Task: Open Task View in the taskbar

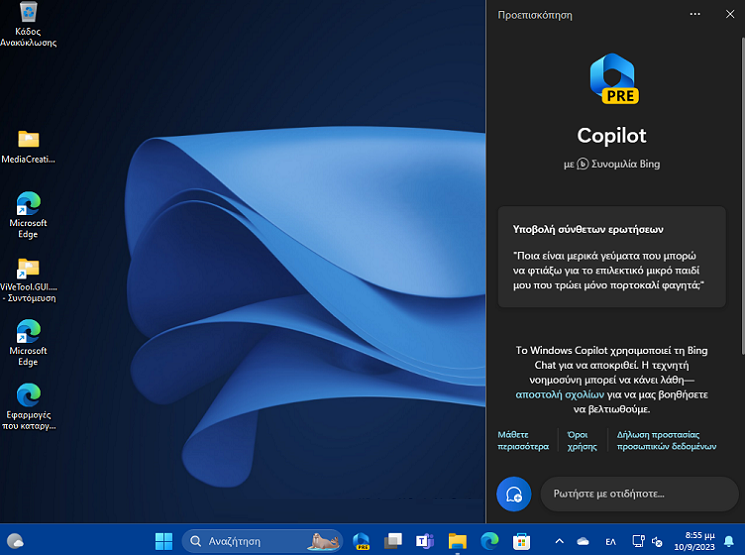Action: pyautogui.click(x=393, y=541)
